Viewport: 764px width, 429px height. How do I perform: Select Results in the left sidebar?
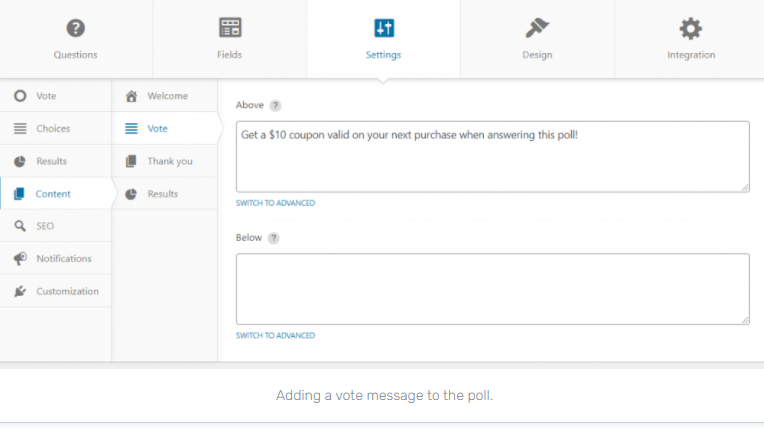[x=52, y=161]
